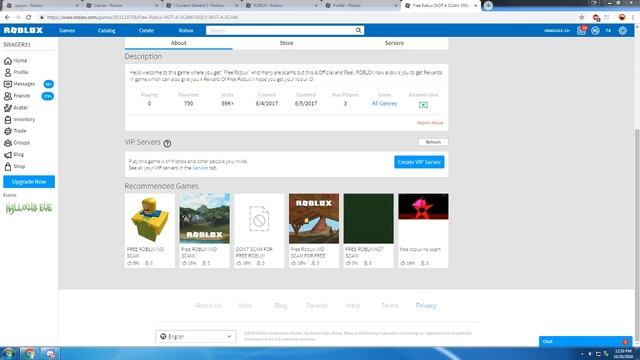The width and height of the screenshot is (640, 360).
Task: Switch to the first browser tab
Action: point(41,6)
